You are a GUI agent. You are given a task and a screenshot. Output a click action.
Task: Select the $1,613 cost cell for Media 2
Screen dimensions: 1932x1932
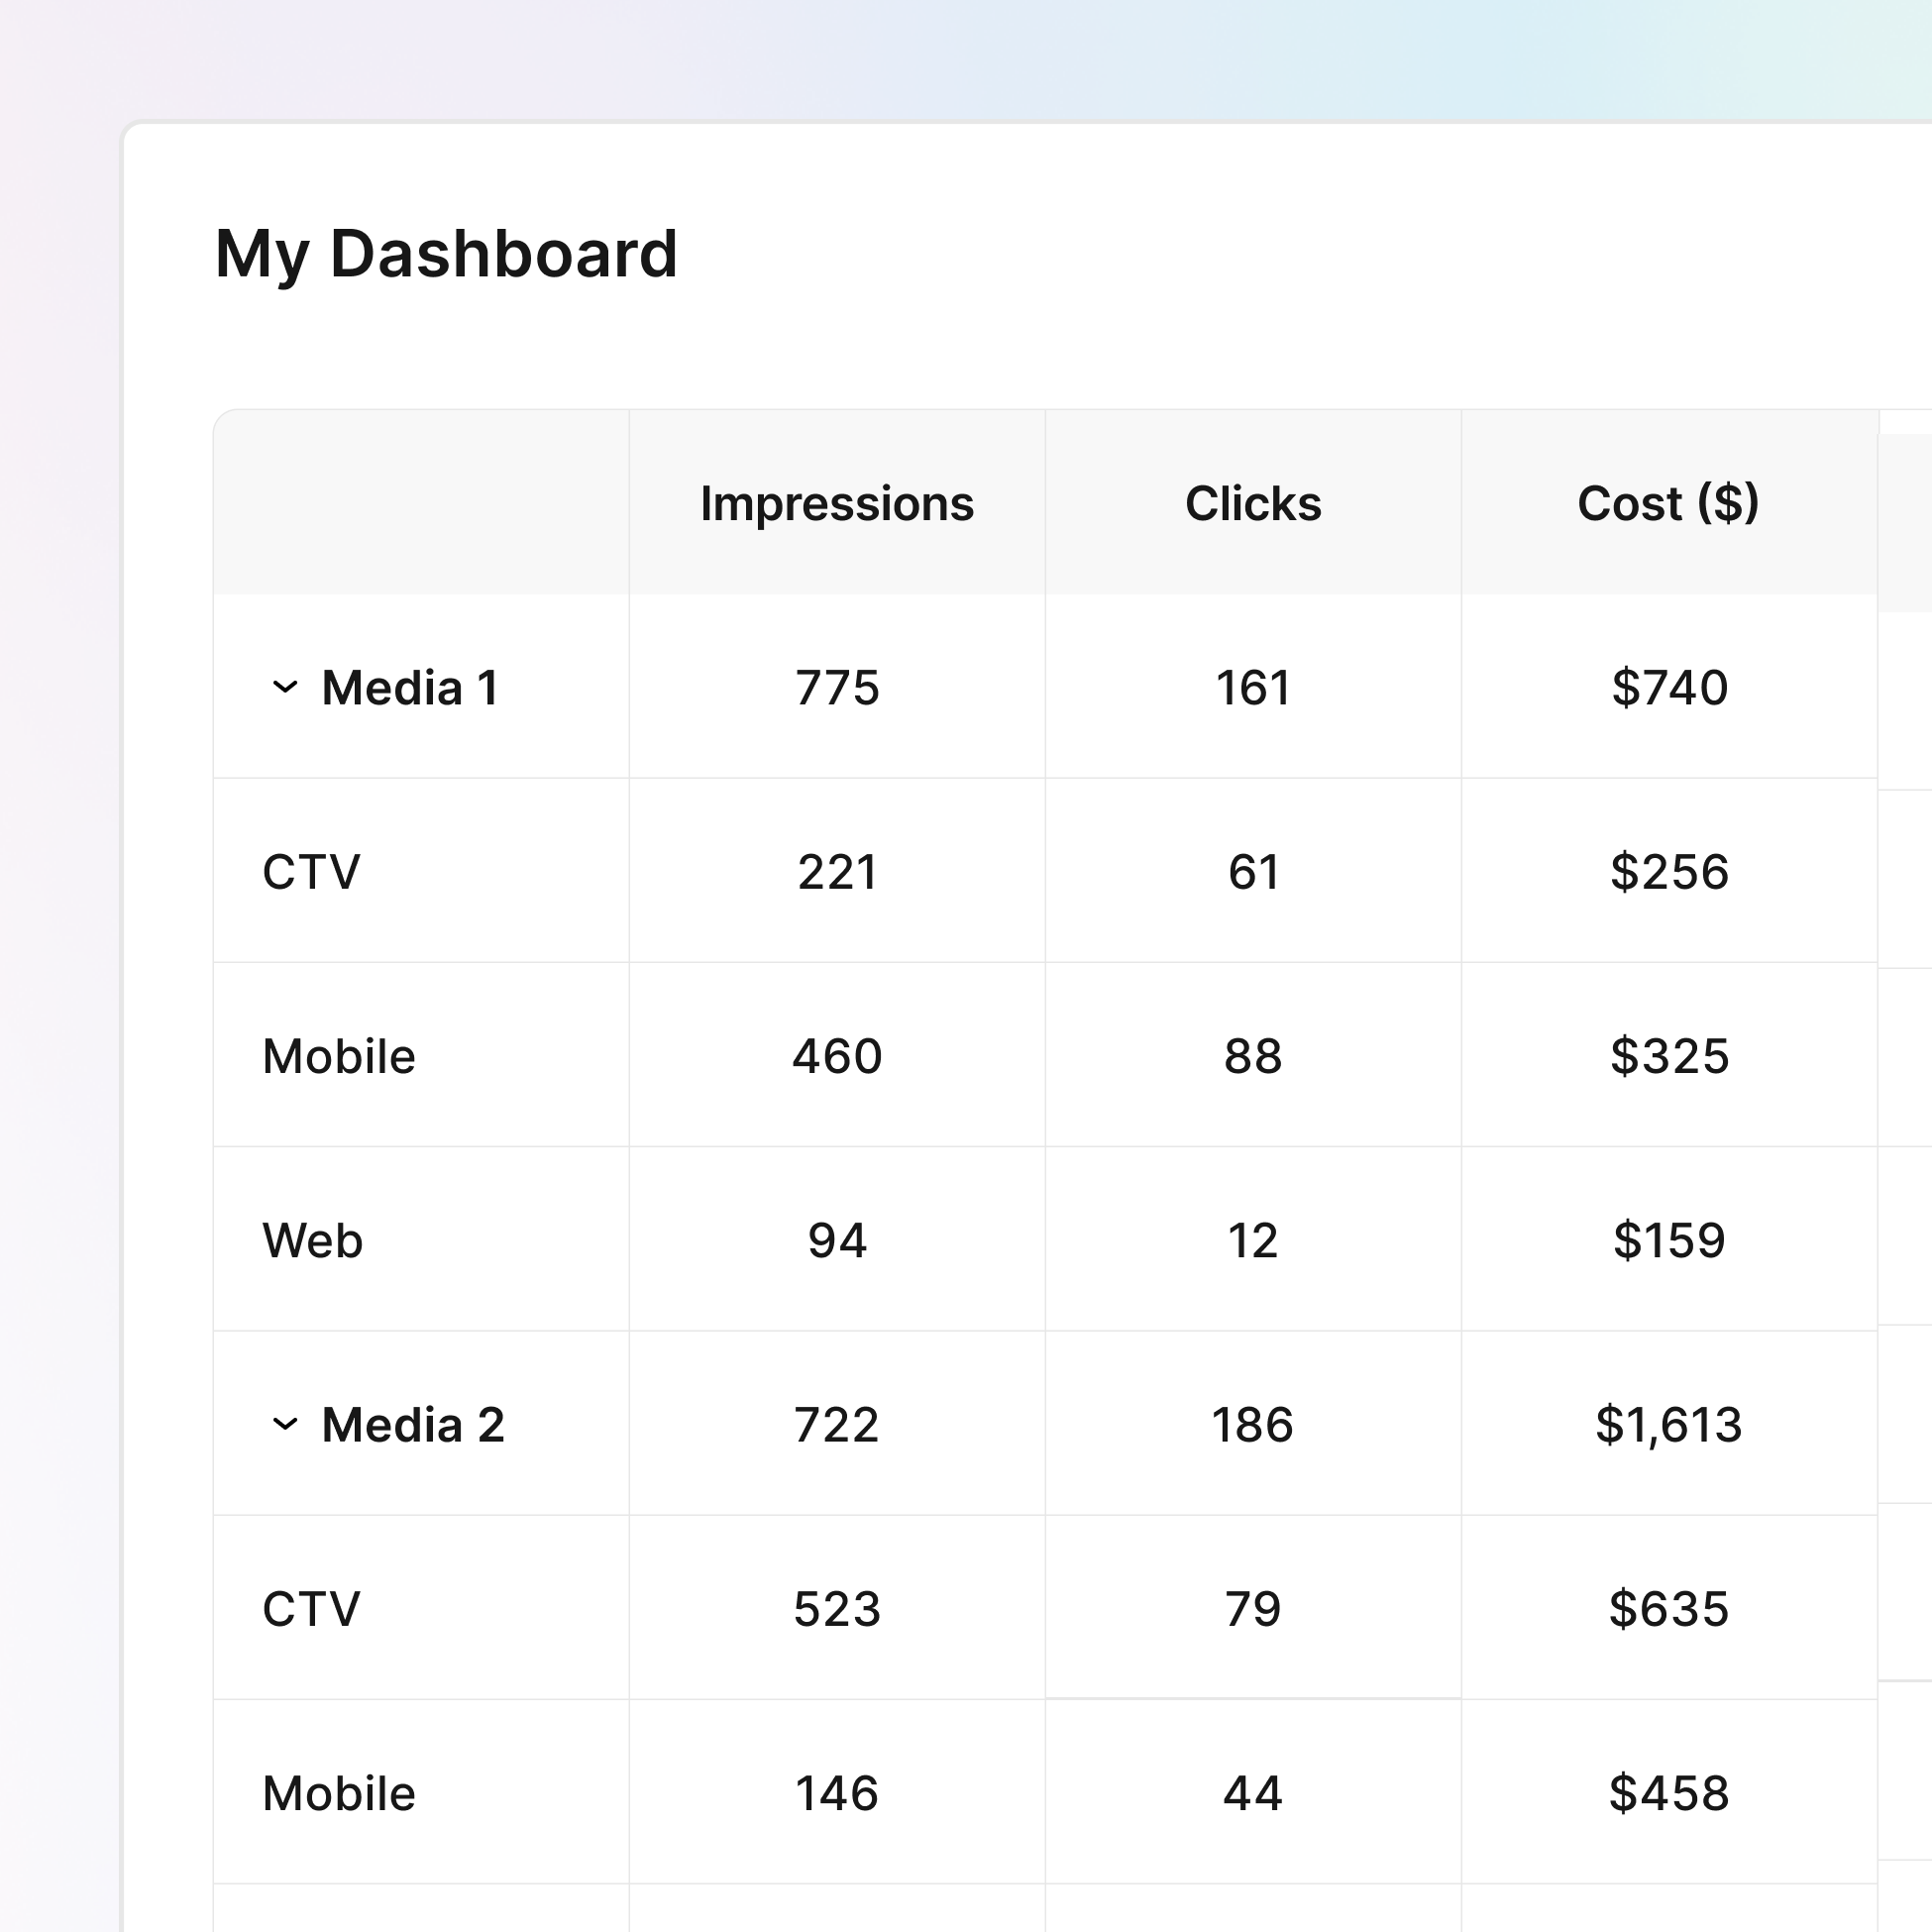(x=1671, y=1423)
